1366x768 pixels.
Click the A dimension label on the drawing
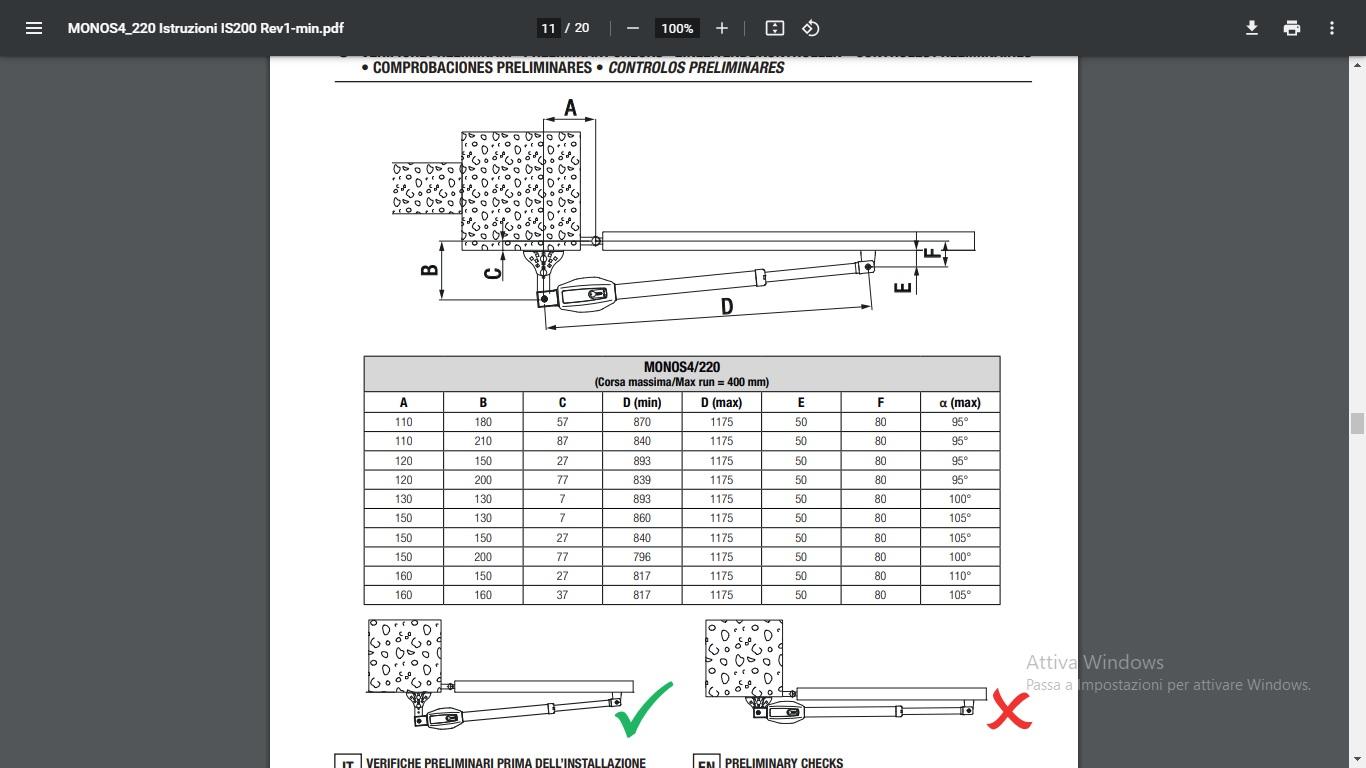[x=570, y=108]
